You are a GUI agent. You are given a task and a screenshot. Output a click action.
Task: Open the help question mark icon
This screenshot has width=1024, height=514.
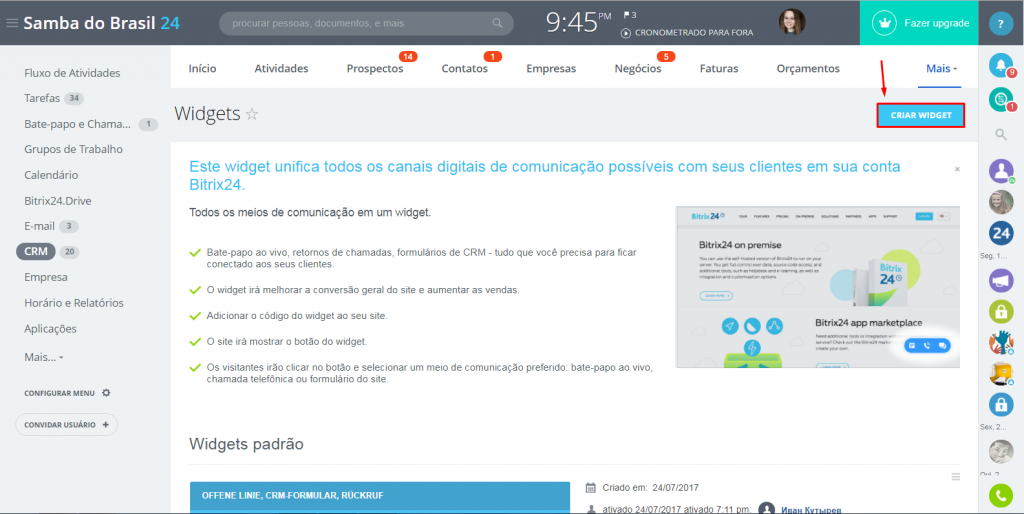tap(1000, 24)
